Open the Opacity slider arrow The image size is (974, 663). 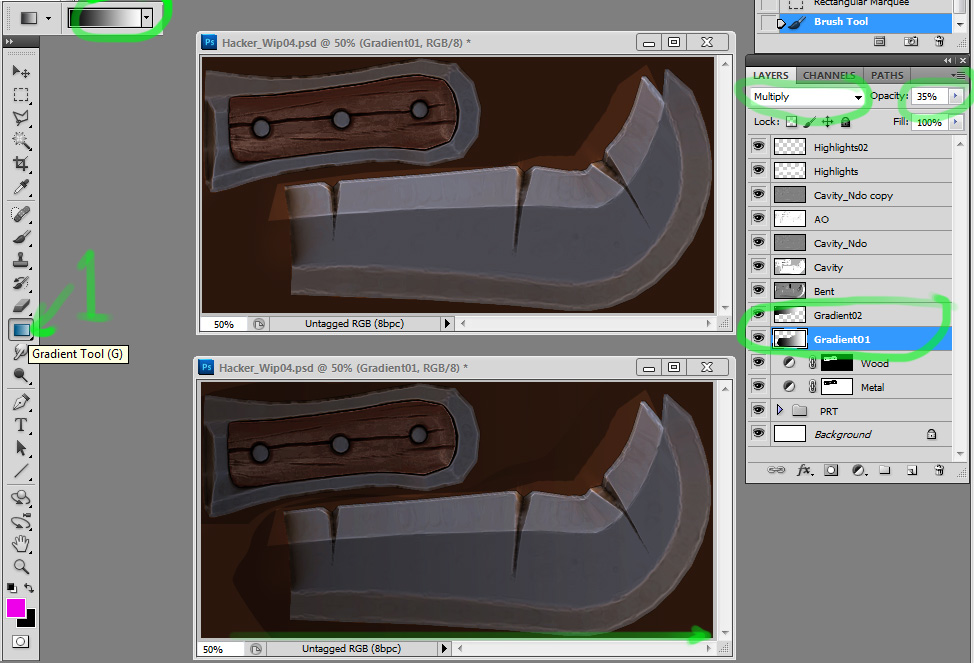tap(955, 96)
